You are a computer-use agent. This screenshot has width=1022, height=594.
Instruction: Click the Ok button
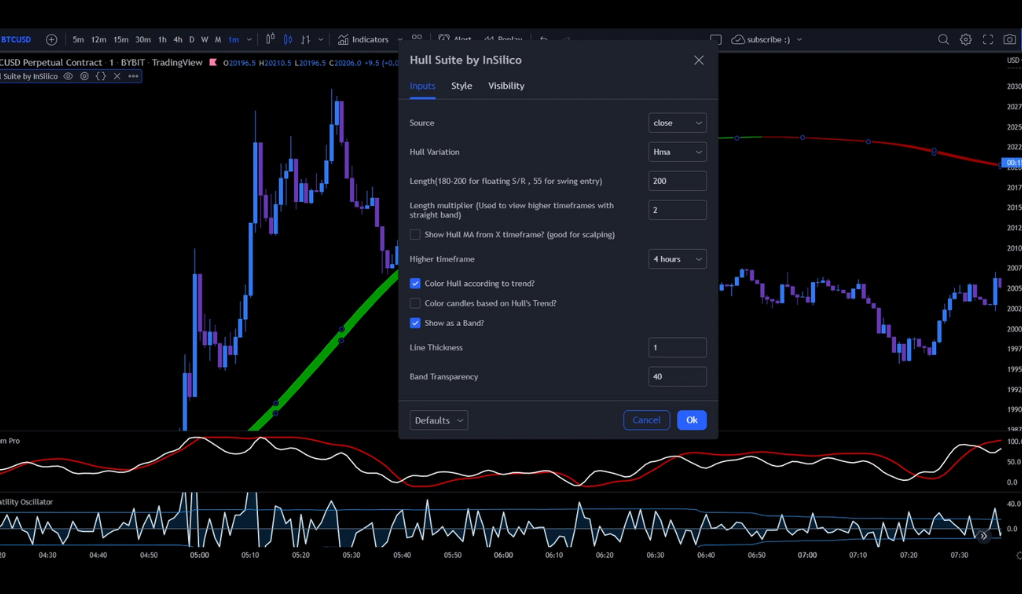click(692, 421)
